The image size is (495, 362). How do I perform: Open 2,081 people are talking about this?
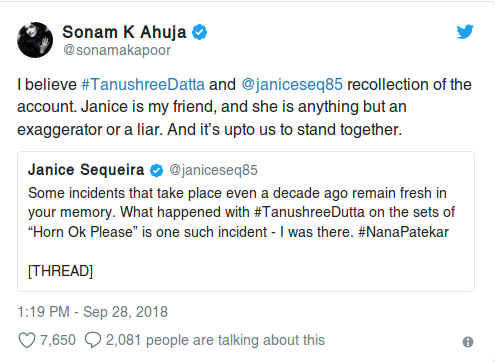pos(215,340)
